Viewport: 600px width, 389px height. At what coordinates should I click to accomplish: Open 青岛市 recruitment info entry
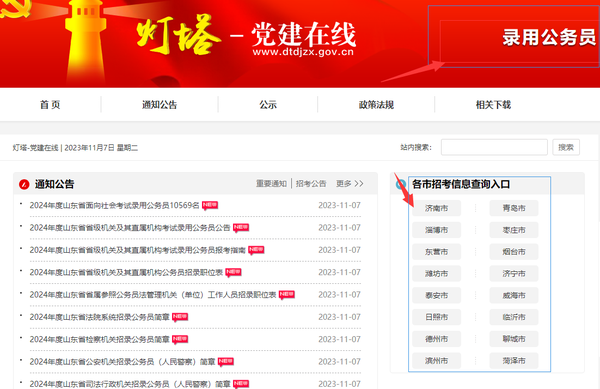pos(514,208)
